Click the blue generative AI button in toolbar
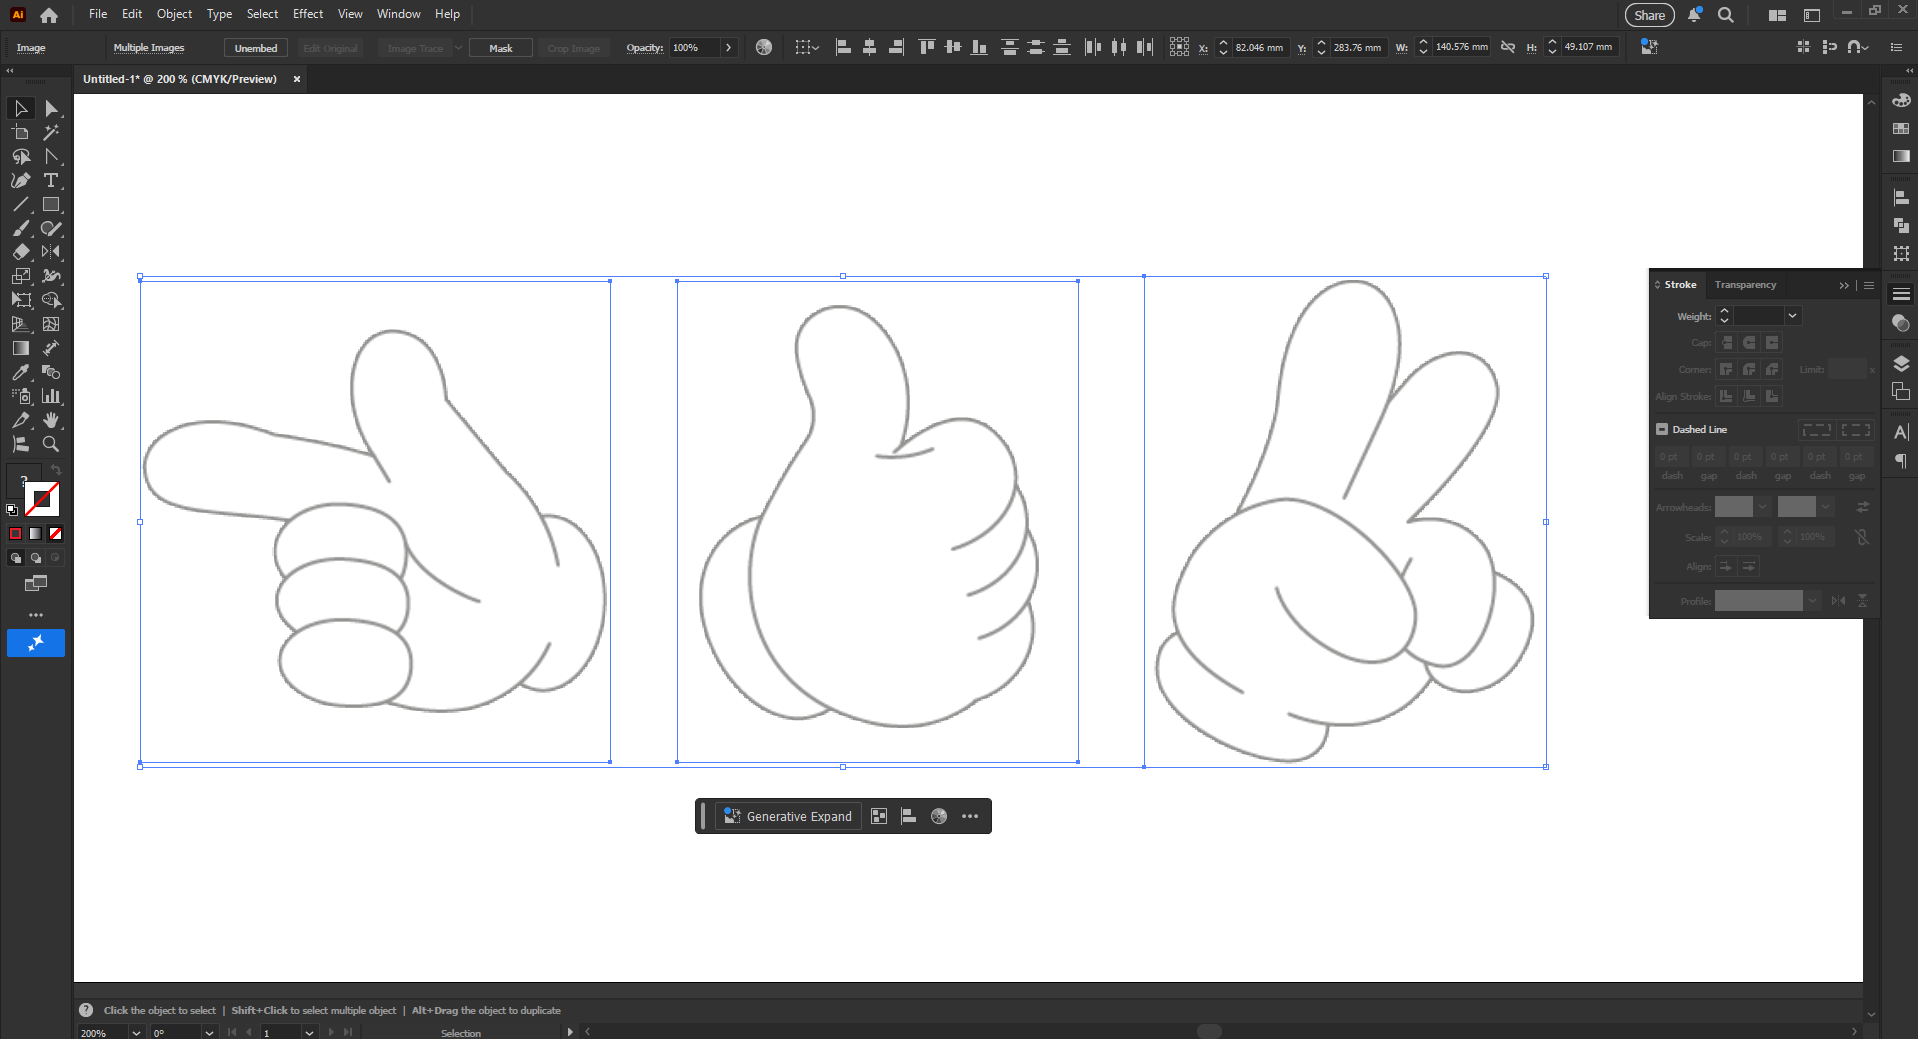 (x=36, y=643)
